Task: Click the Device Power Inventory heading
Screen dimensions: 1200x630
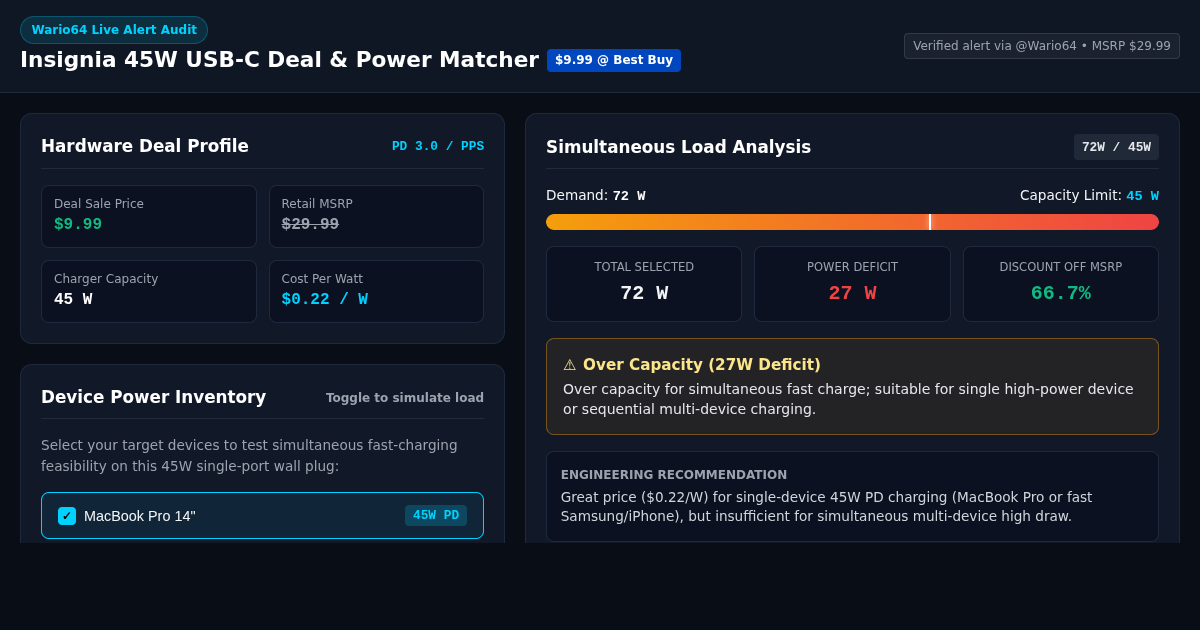Action: pyautogui.click(x=153, y=397)
